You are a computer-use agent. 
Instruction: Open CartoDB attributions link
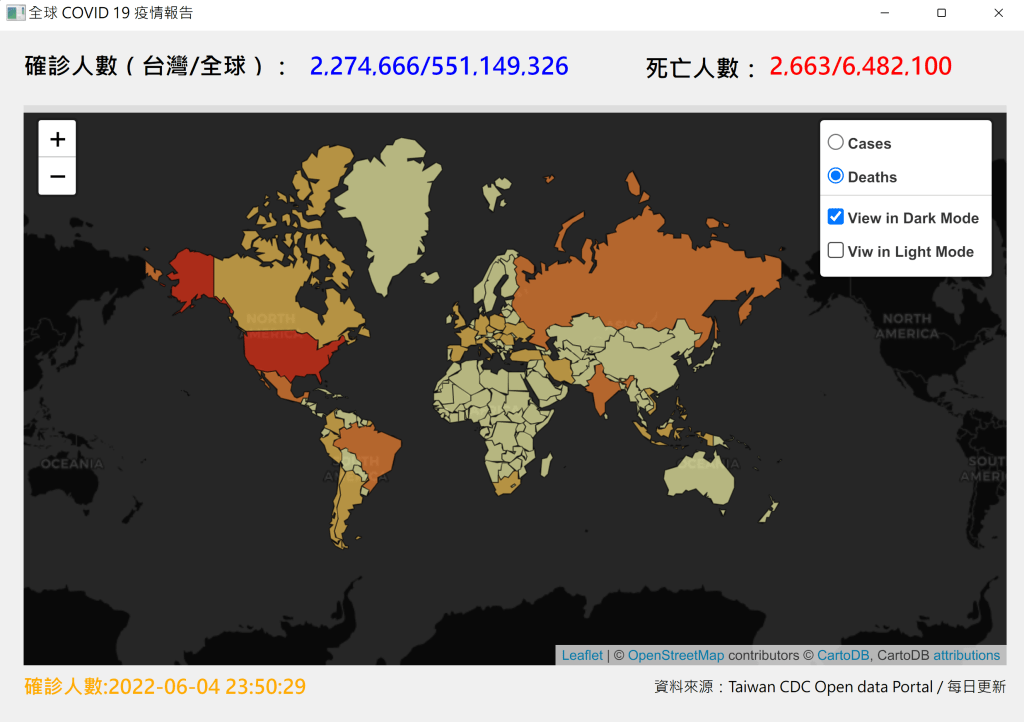click(966, 655)
